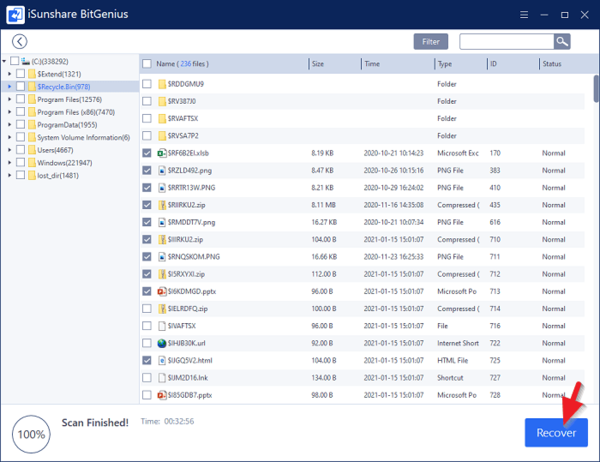Click the blank file icon of $IVAFTSX
Viewport: 600px width, 462px height.
162,326
